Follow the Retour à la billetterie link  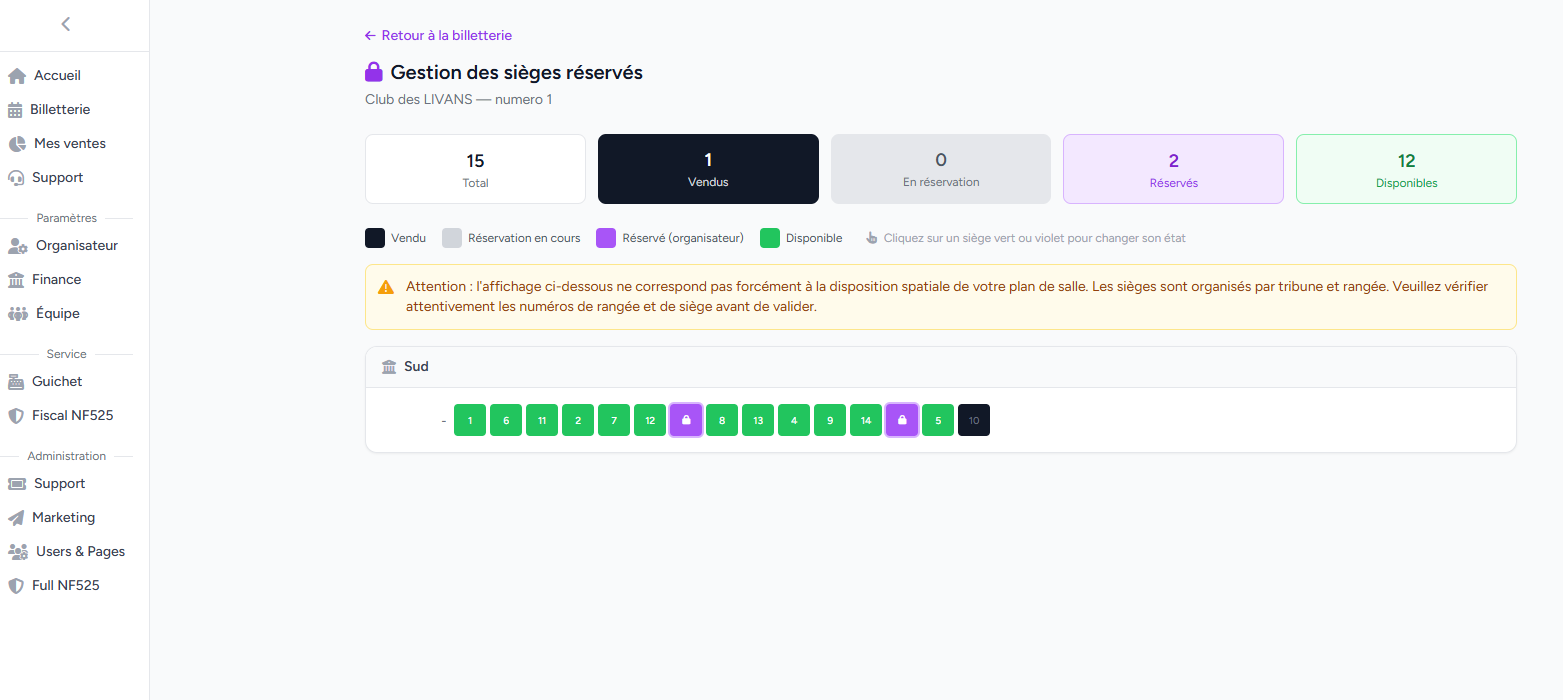(438, 35)
